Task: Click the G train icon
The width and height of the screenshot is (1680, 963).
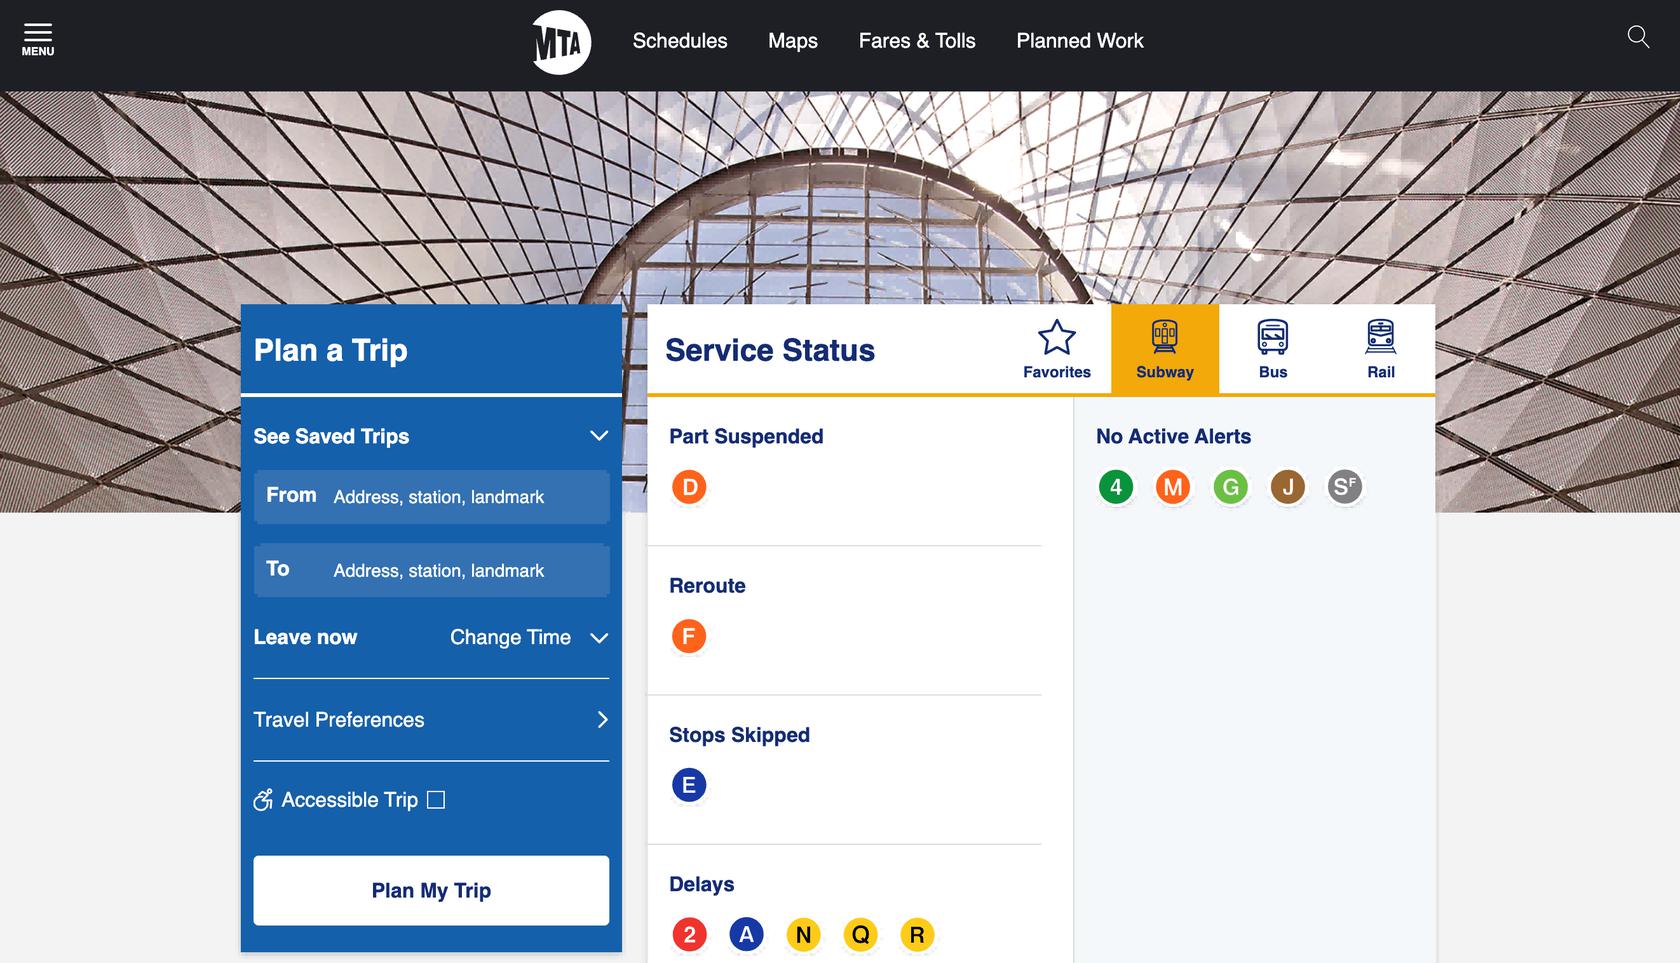Action: tap(1230, 487)
